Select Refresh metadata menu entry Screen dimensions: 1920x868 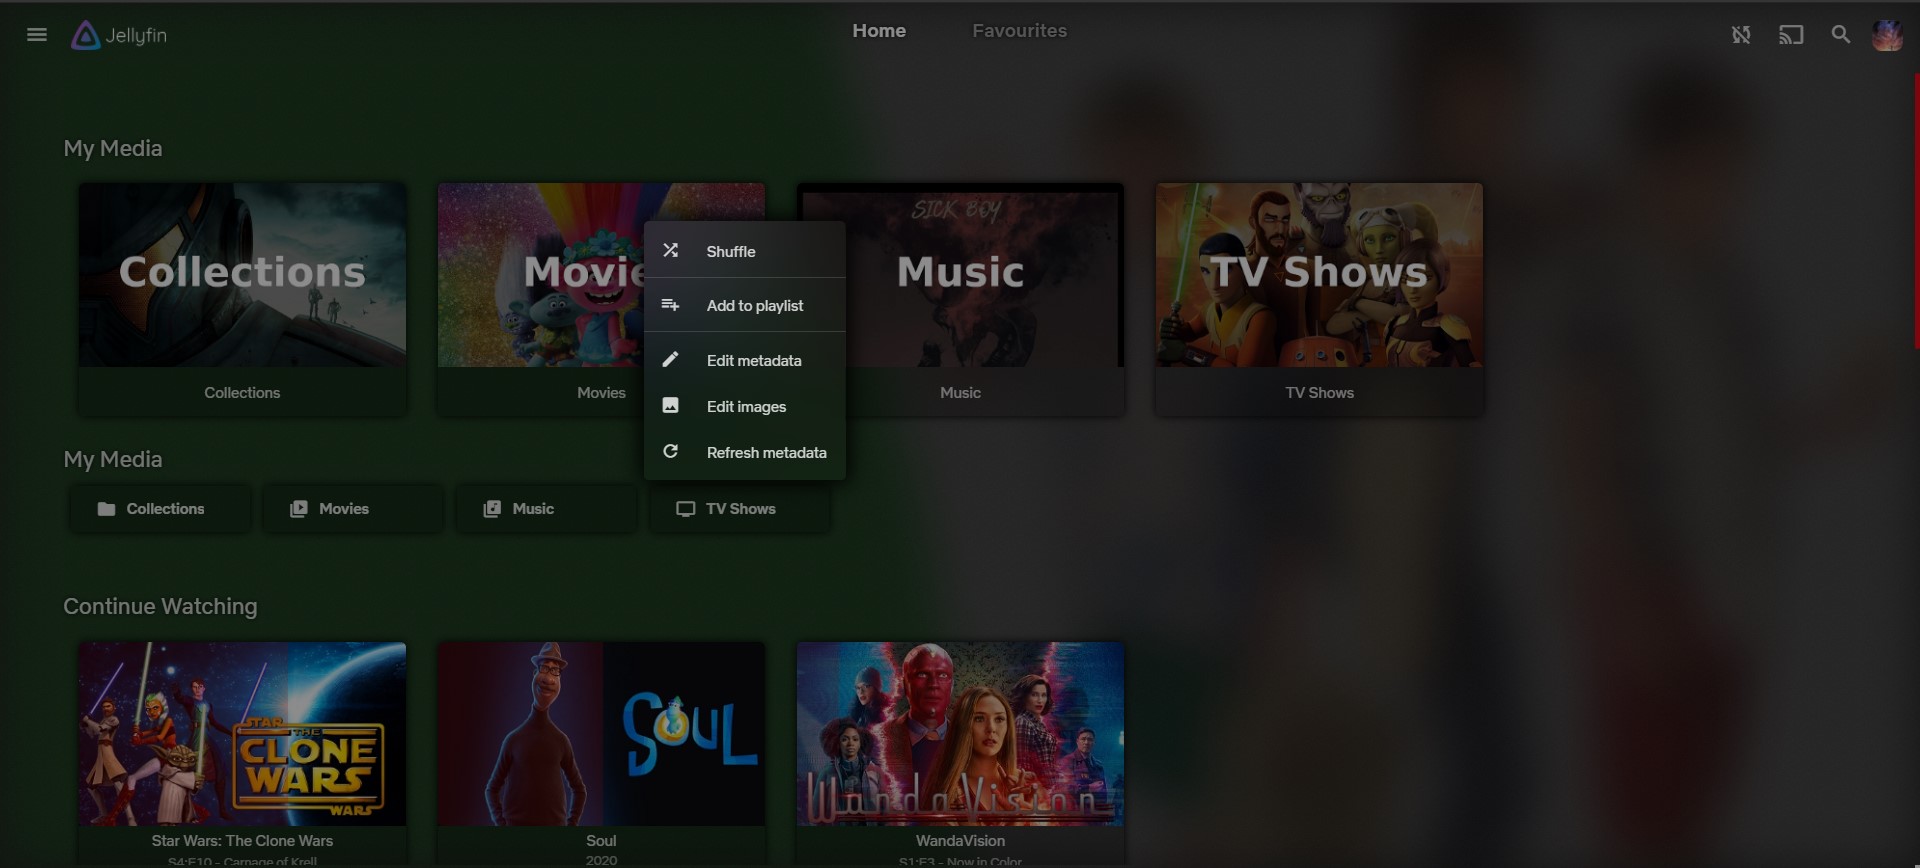745,452
